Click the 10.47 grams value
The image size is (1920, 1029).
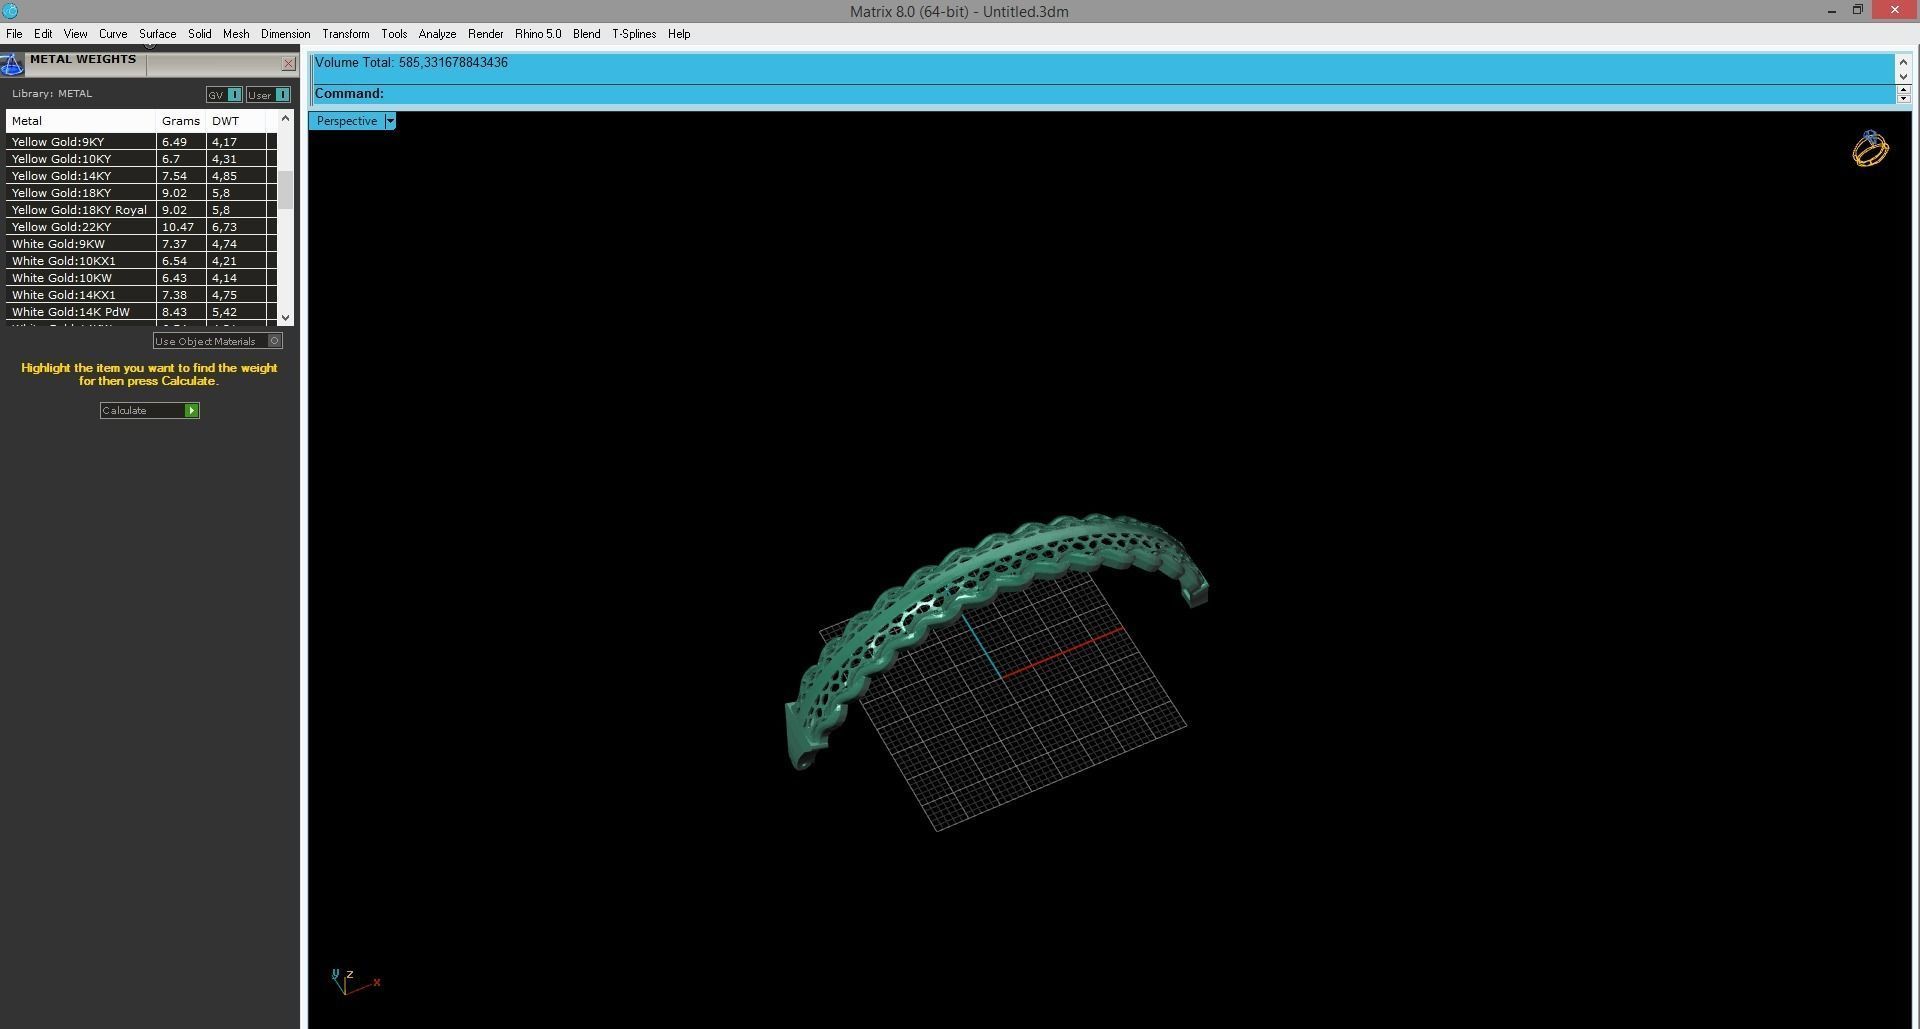[178, 227]
